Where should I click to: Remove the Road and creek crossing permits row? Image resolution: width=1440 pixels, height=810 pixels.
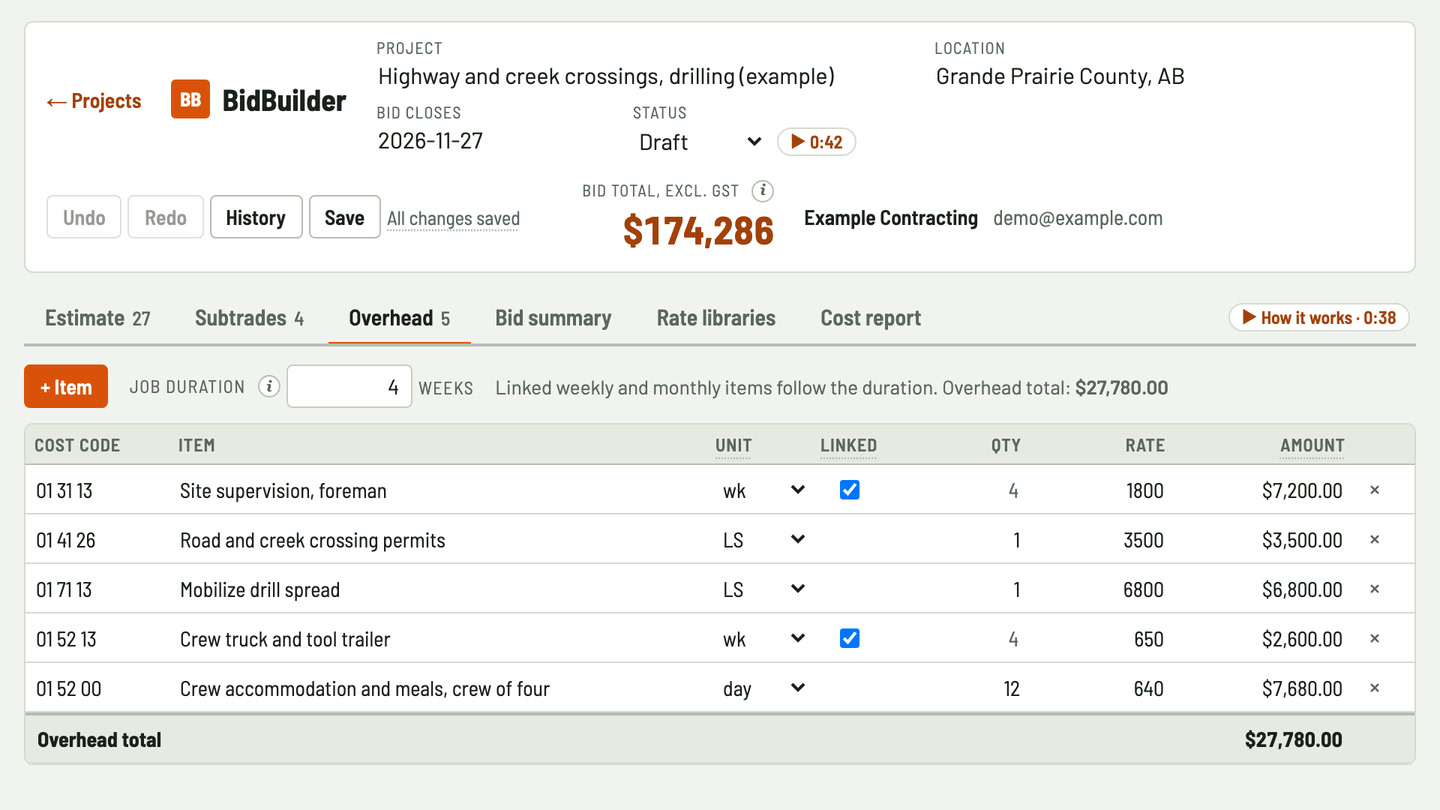(x=1375, y=540)
